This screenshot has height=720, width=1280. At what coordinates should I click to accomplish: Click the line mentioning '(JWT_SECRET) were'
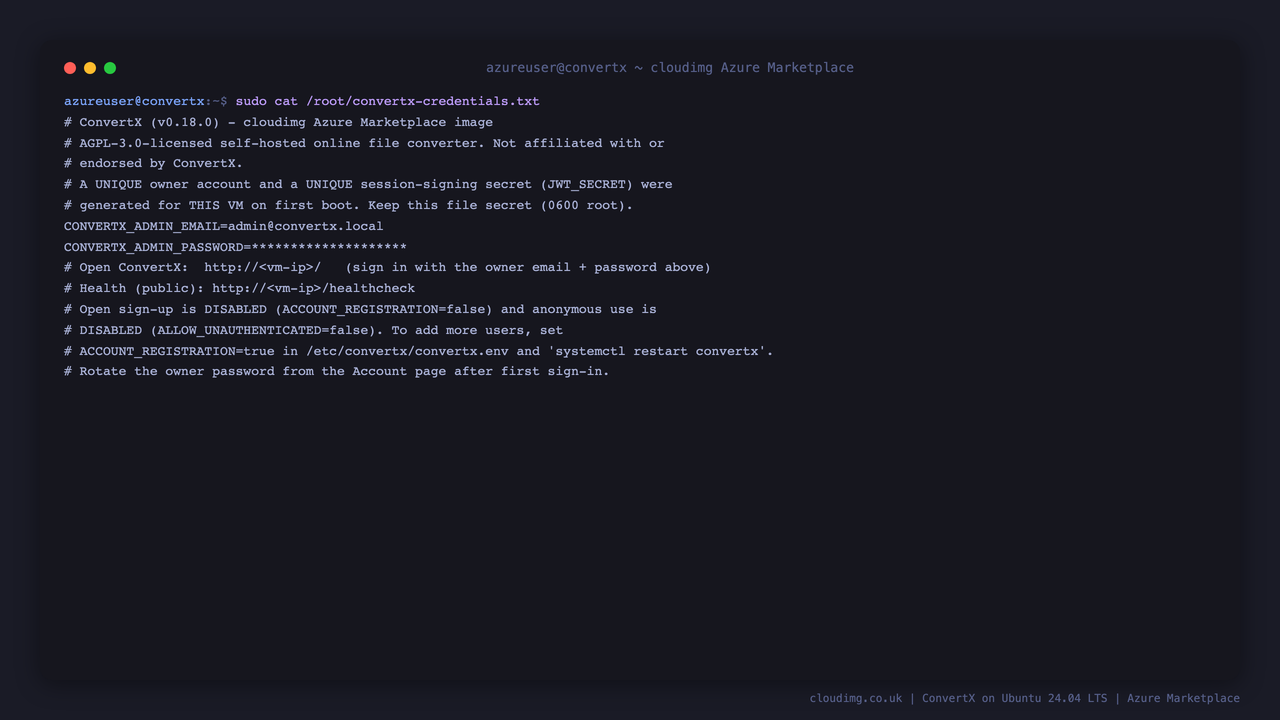pyautogui.click(x=368, y=184)
